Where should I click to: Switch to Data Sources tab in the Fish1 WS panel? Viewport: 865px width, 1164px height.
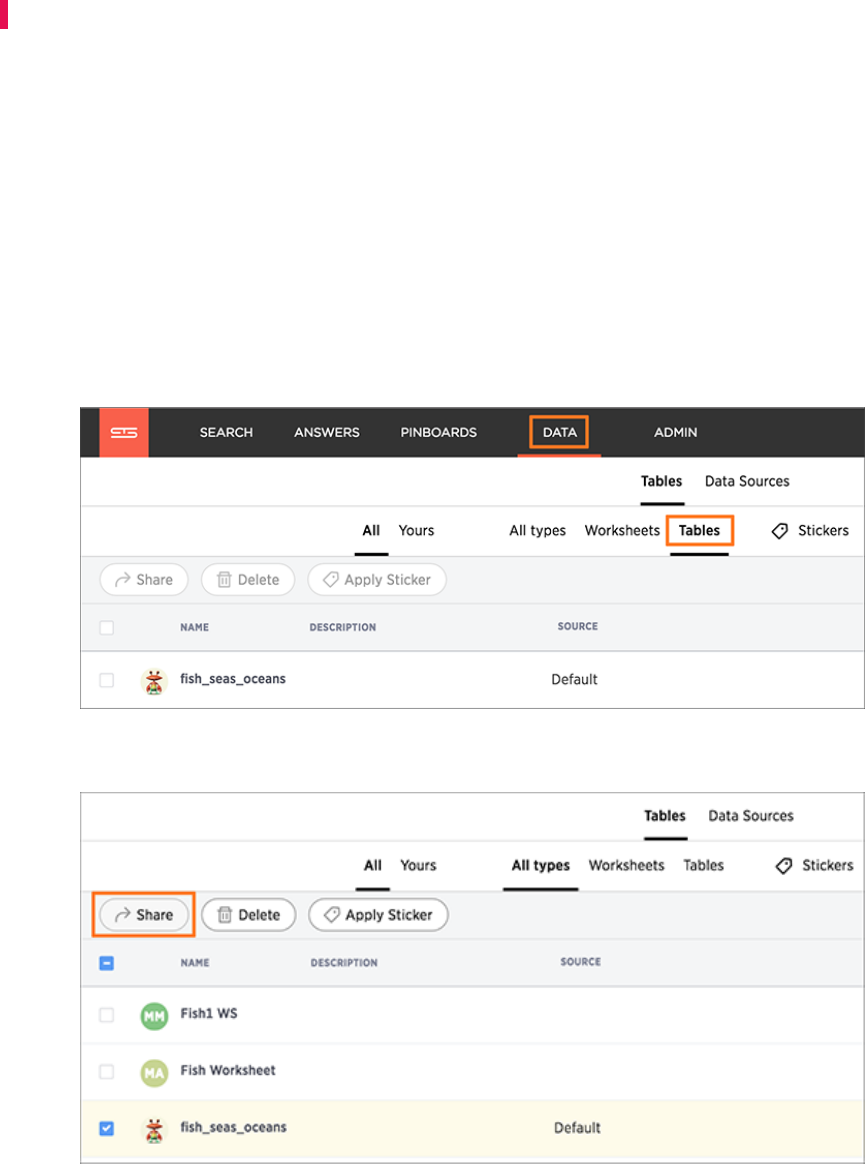point(751,816)
